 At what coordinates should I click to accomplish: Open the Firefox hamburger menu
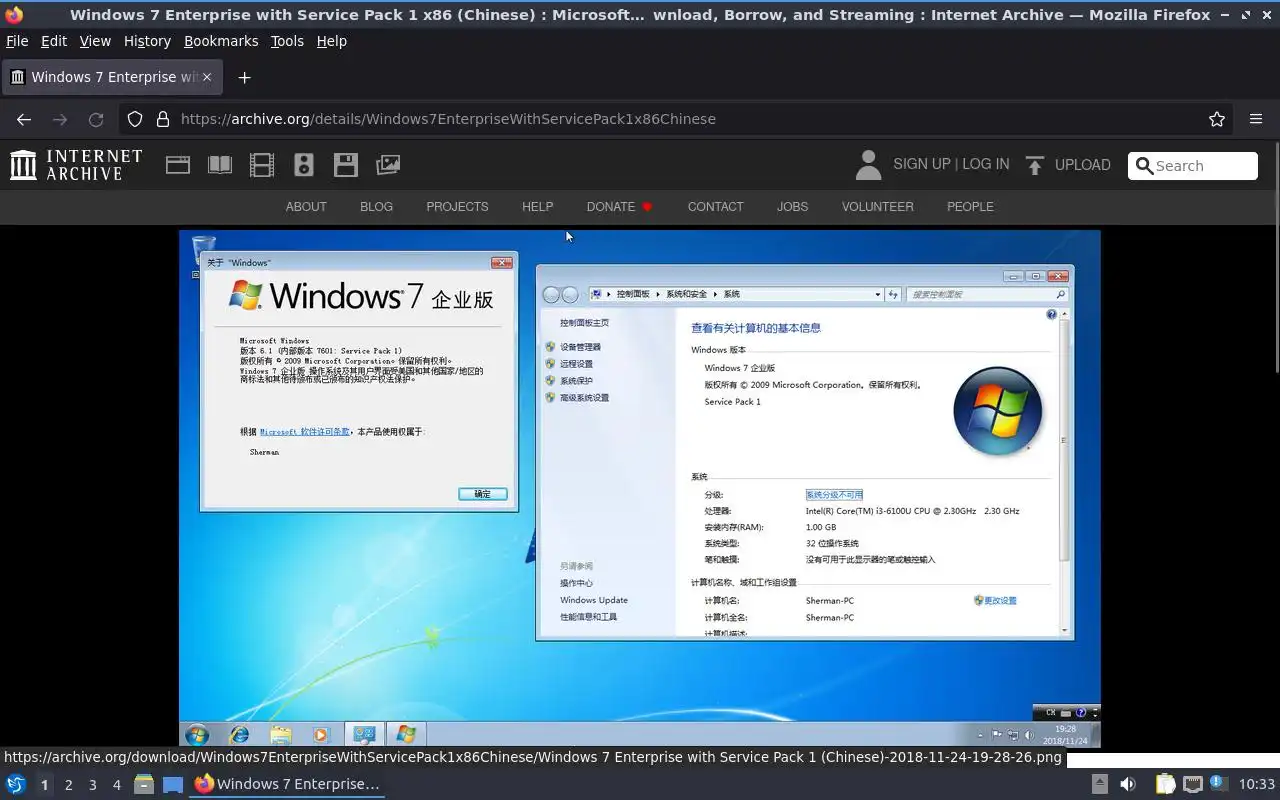pyautogui.click(x=1256, y=119)
